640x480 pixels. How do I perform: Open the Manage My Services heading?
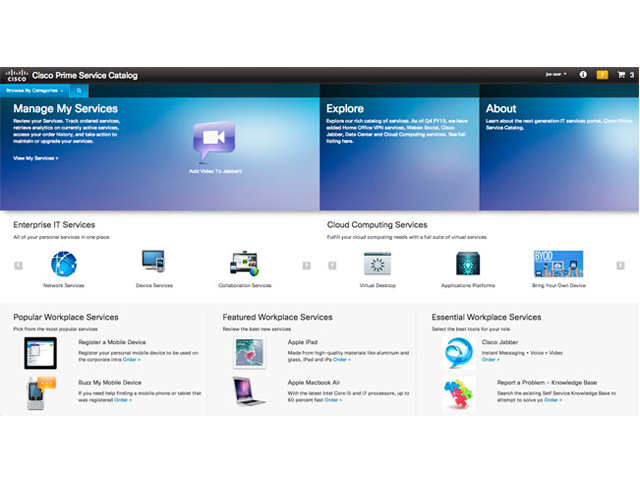coord(65,109)
